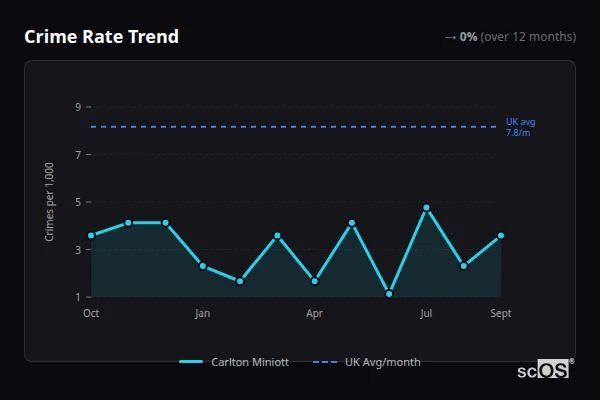
Task: Click the 0% over 12 months indicator
Action: pyautogui.click(x=510, y=37)
